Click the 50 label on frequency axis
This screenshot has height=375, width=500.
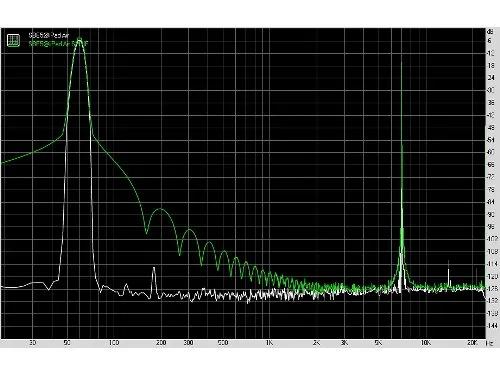point(67,343)
